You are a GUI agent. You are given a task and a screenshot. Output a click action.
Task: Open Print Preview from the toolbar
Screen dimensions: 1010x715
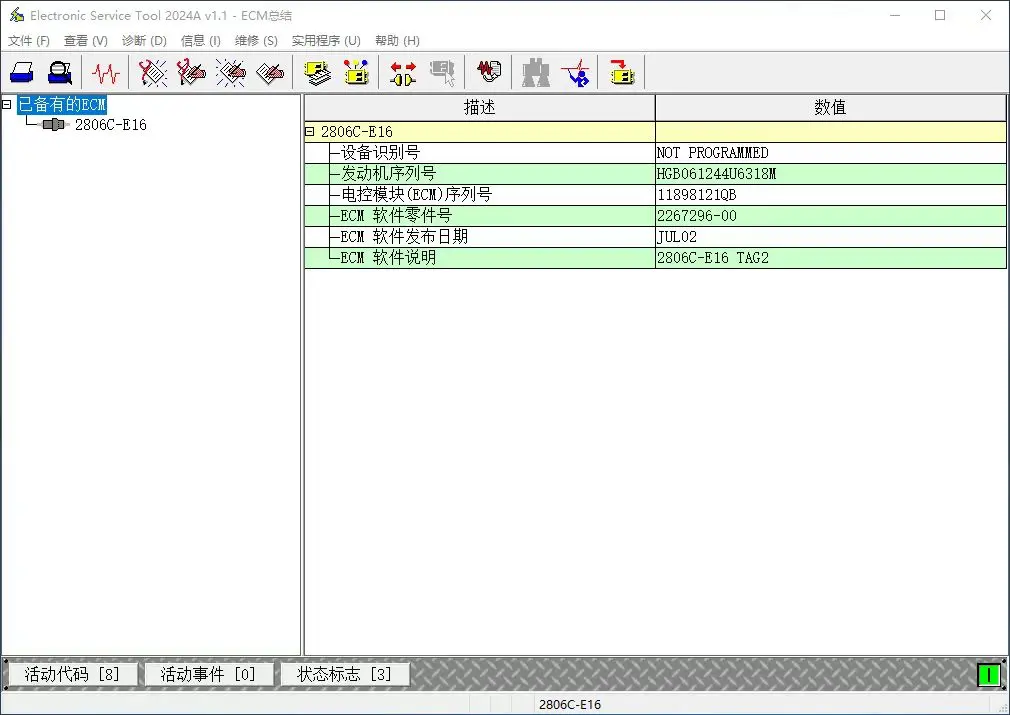(x=60, y=72)
